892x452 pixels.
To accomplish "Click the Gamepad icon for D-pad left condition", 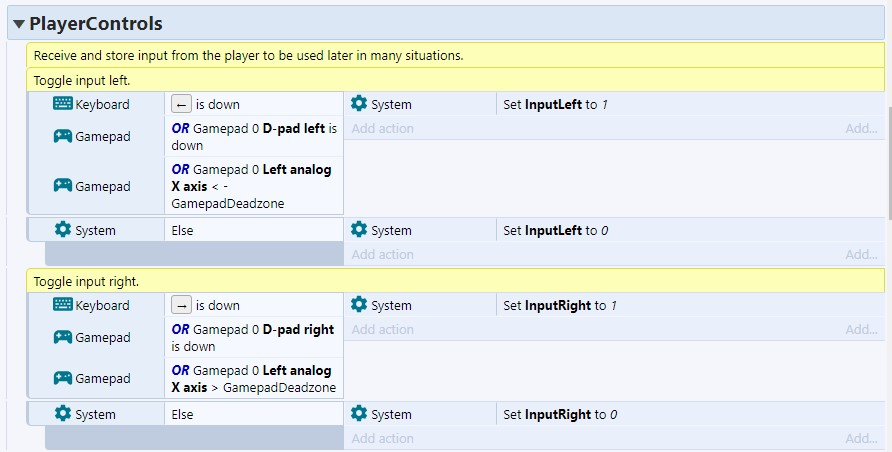I will coord(63,136).
